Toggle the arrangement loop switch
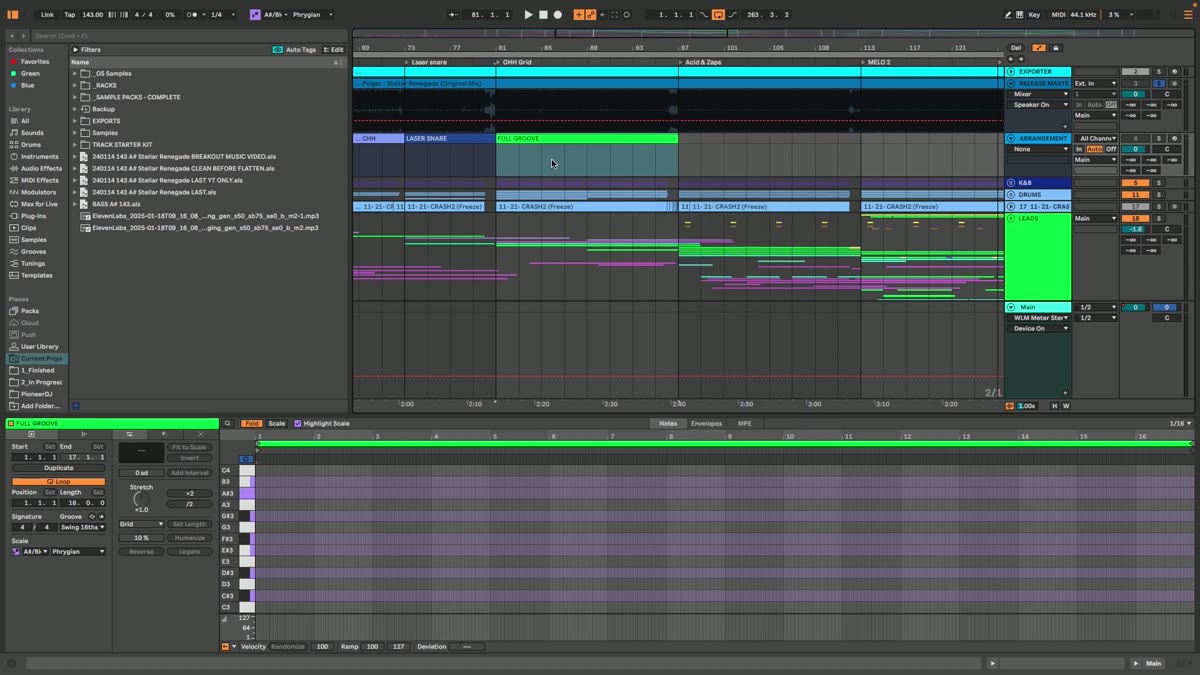The width and height of the screenshot is (1200, 675). (x=718, y=15)
